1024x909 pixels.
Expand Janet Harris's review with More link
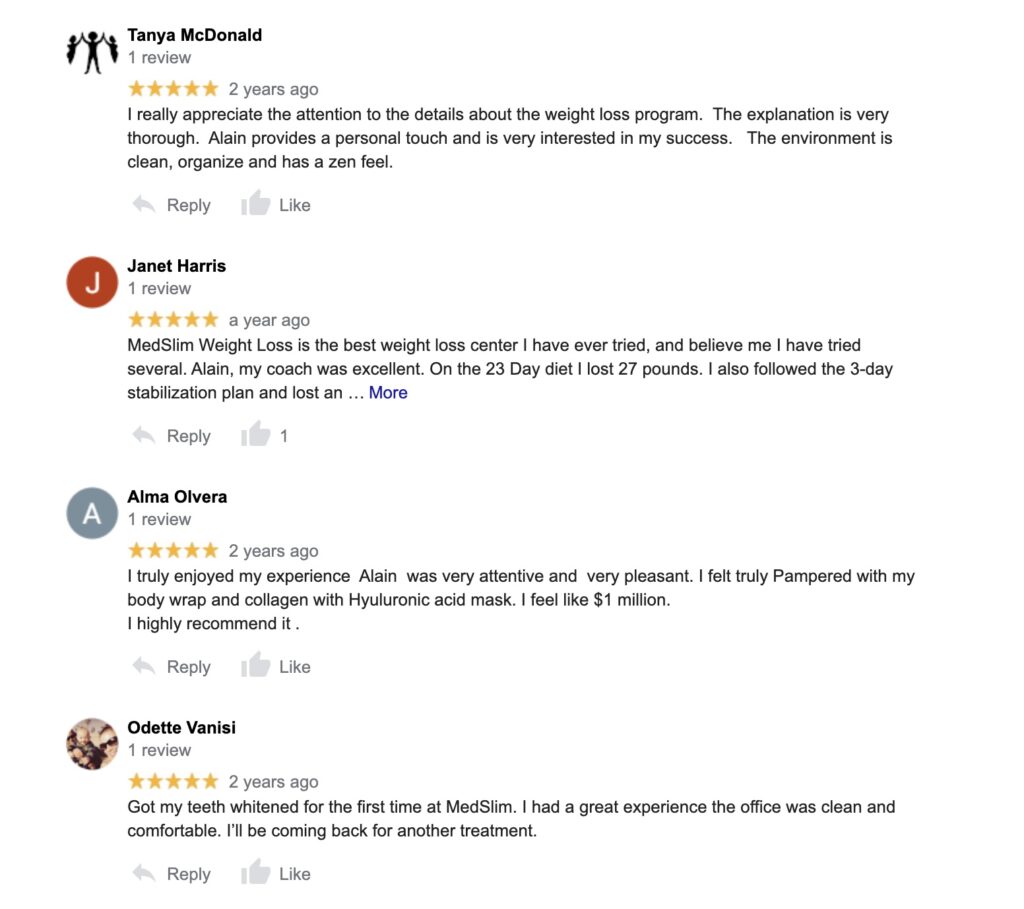click(x=388, y=393)
